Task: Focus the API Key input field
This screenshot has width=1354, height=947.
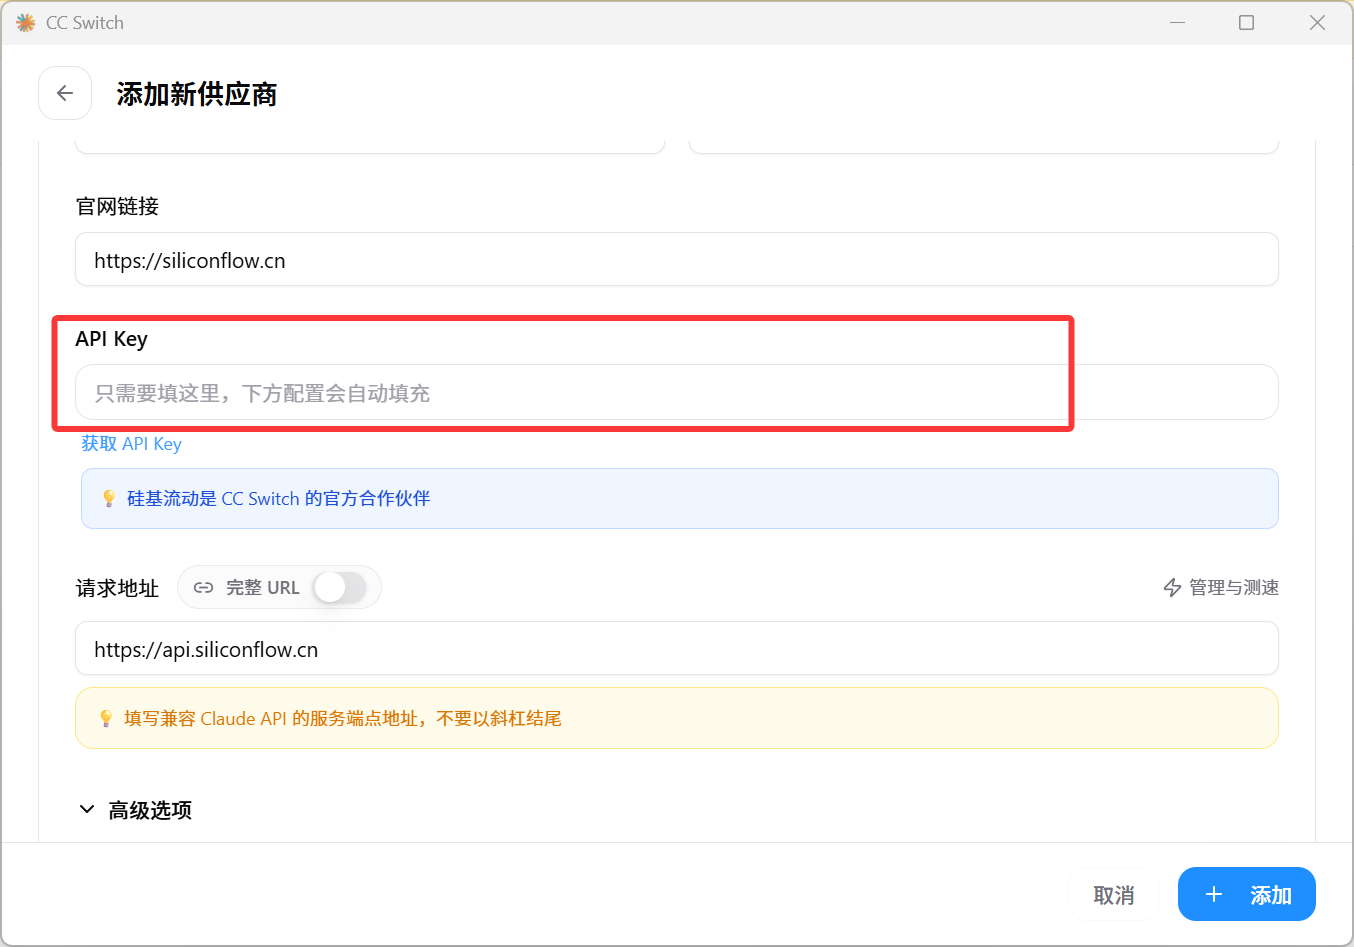Action: click(x=677, y=392)
